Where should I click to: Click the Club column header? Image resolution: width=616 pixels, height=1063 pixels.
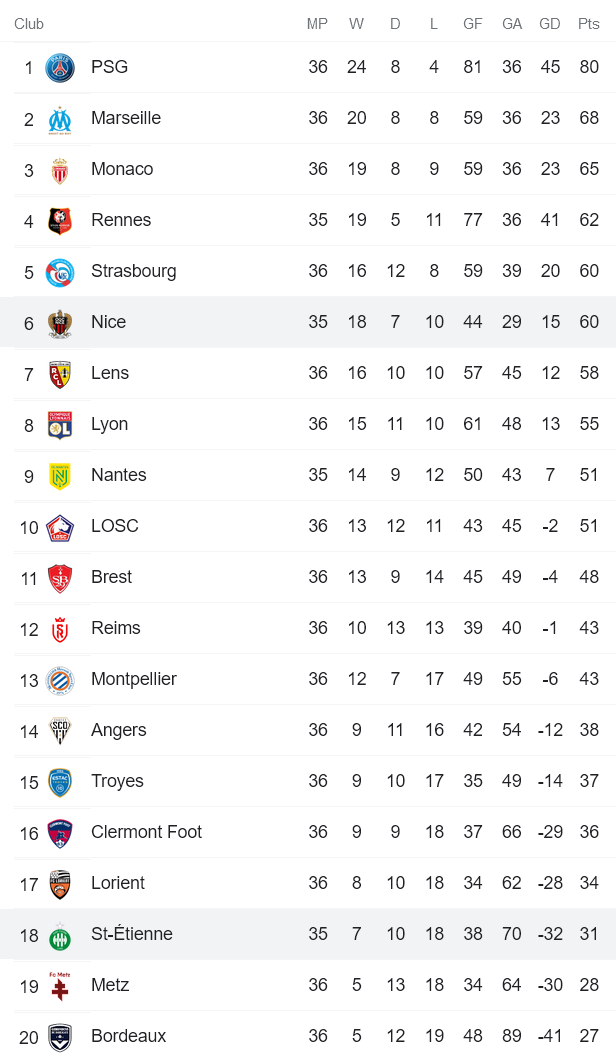[x=29, y=24]
